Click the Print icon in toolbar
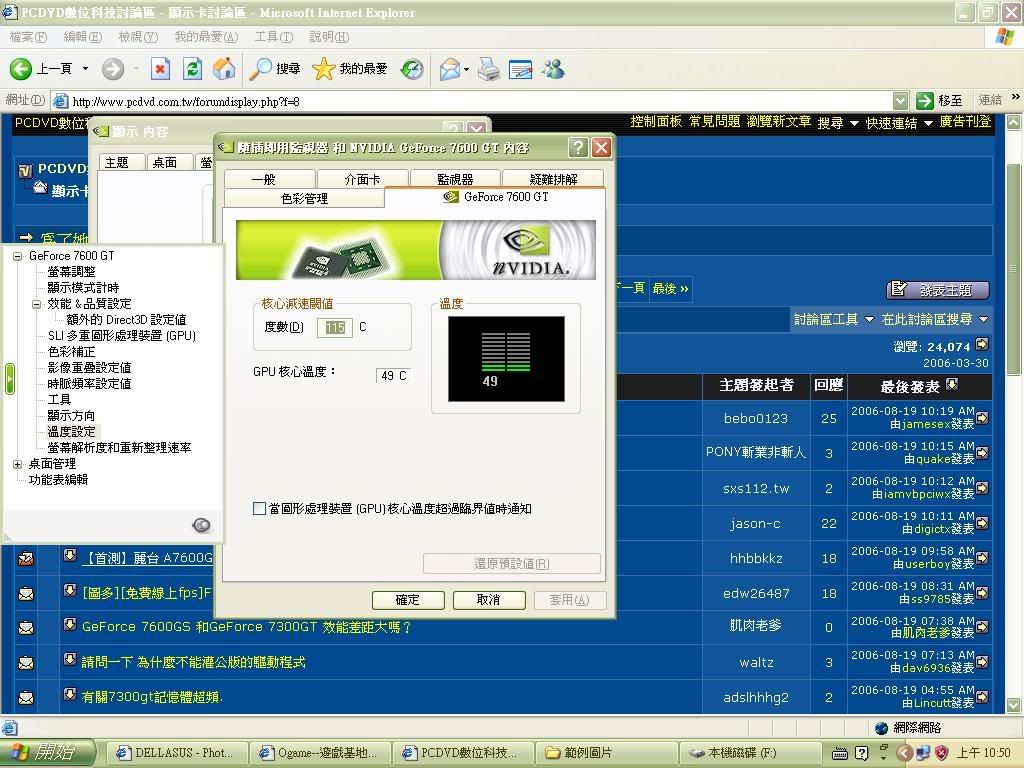Viewport: 1024px width, 768px height. pos(488,69)
